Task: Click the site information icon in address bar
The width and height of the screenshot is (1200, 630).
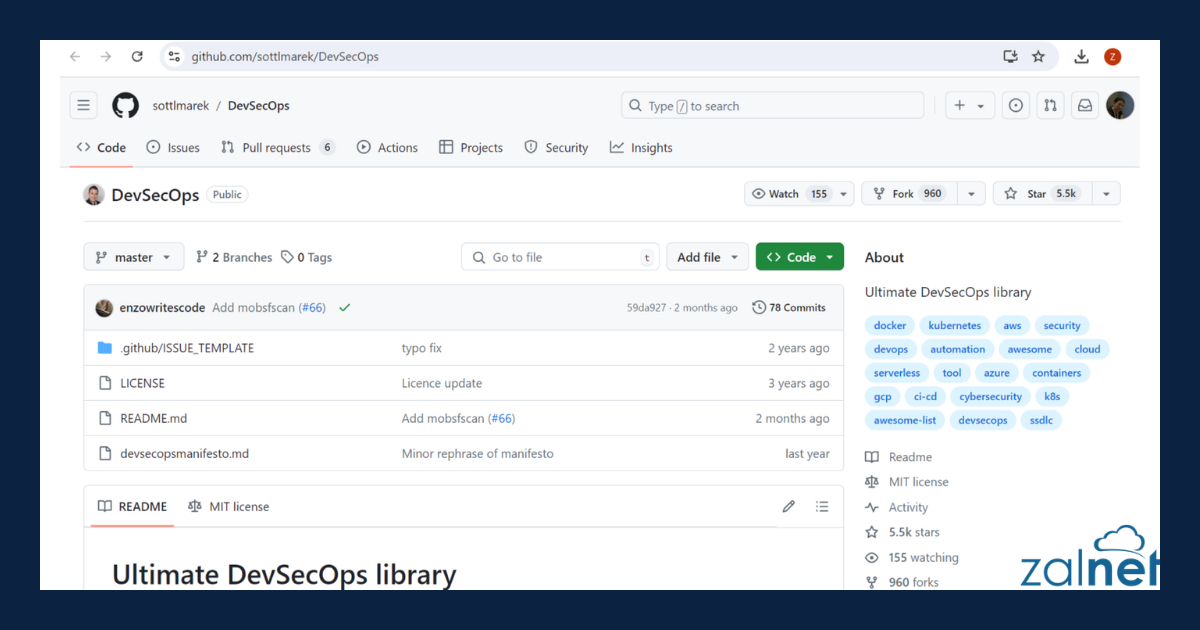Action: pyautogui.click(x=175, y=57)
